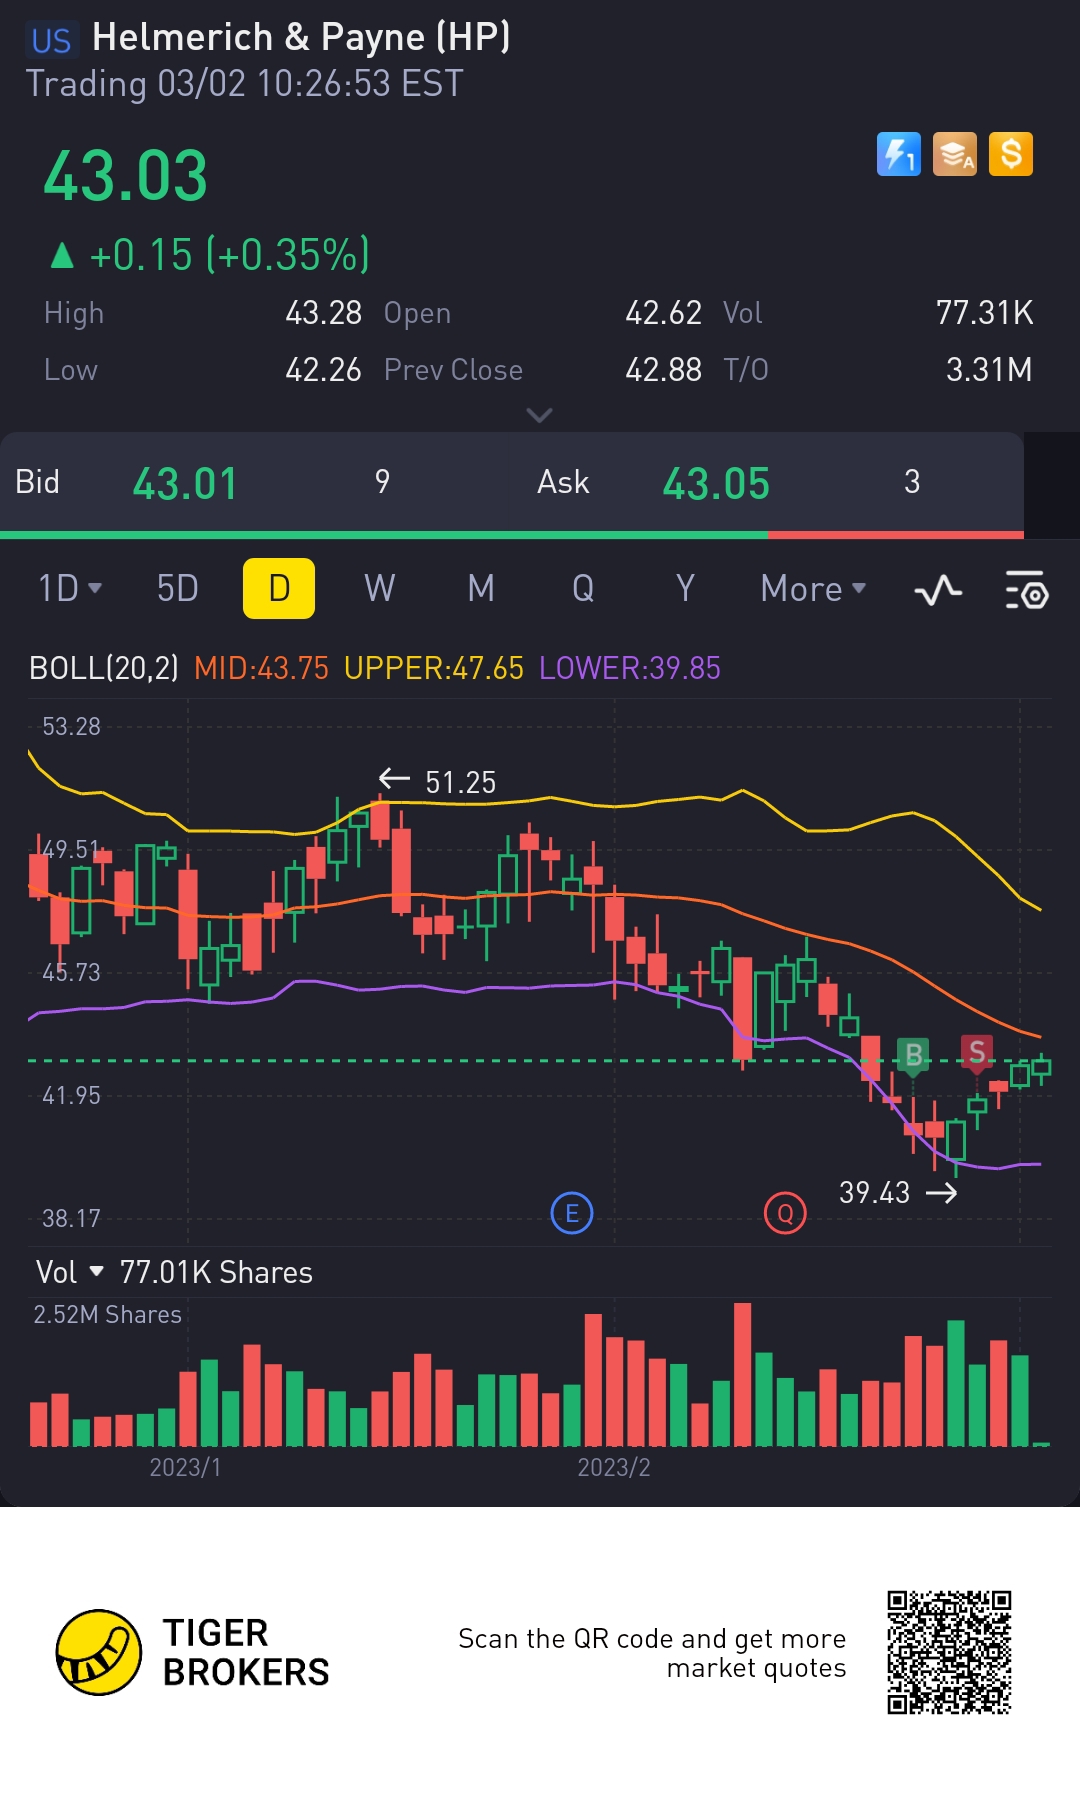Tap the QR code image
This screenshot has height=1798, width=1080.
click(949, 1652)
